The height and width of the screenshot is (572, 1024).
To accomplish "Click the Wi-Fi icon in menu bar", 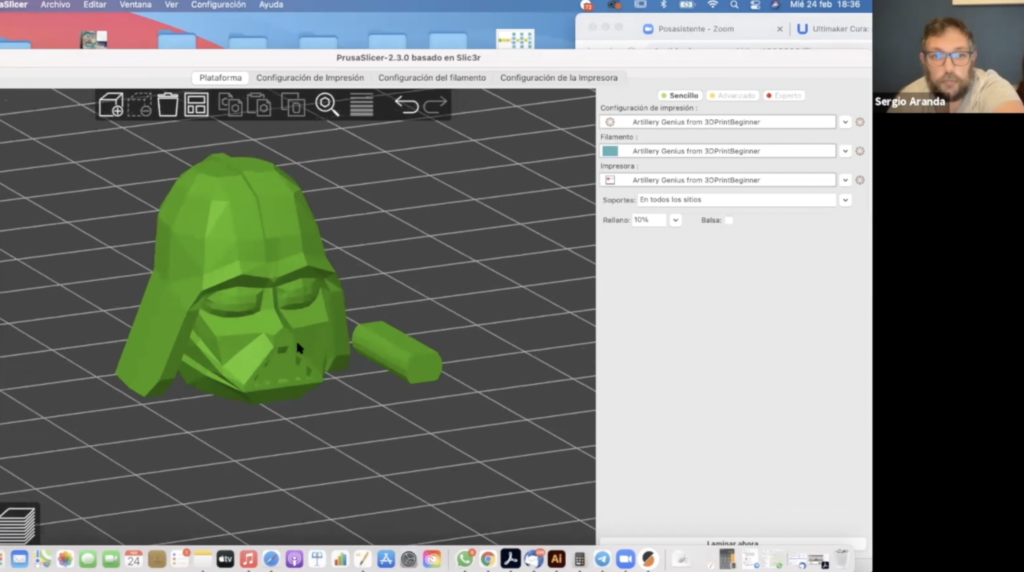I will 712,5.
